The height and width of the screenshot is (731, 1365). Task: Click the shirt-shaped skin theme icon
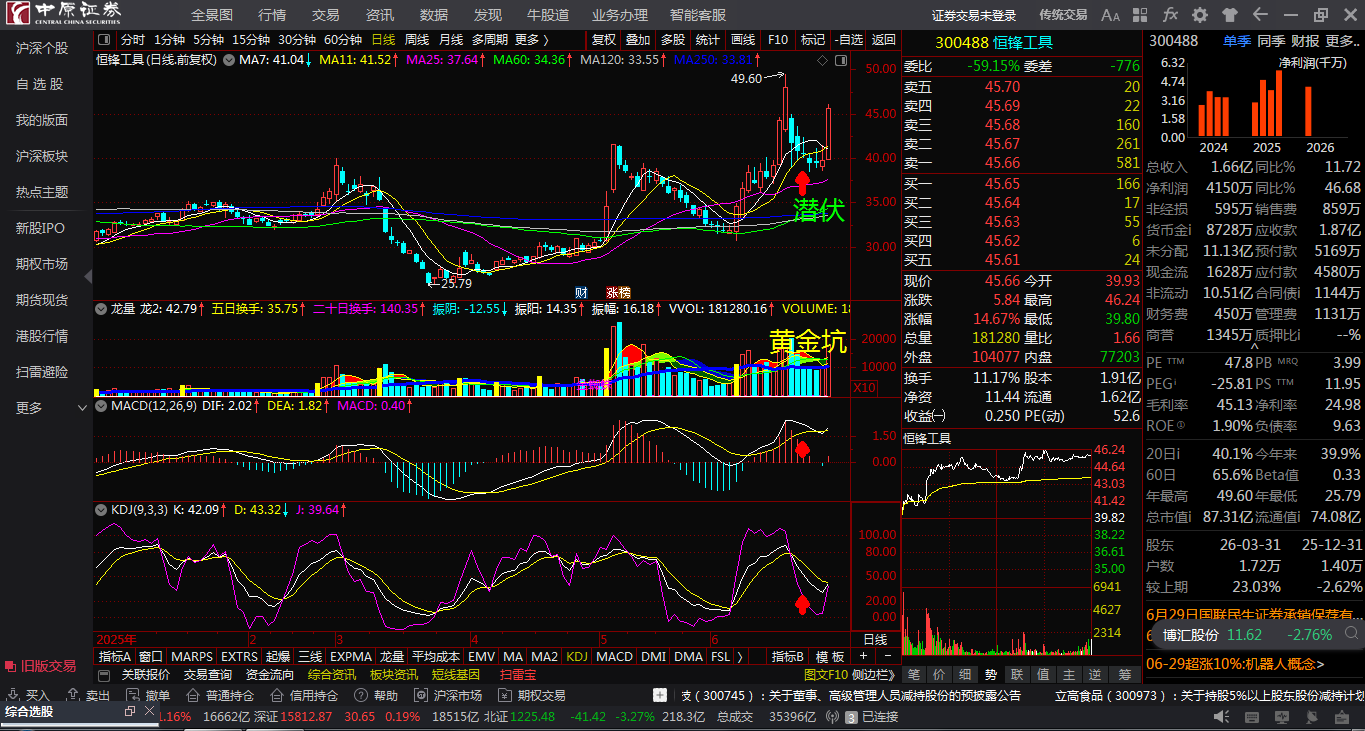click(1230, 15)
